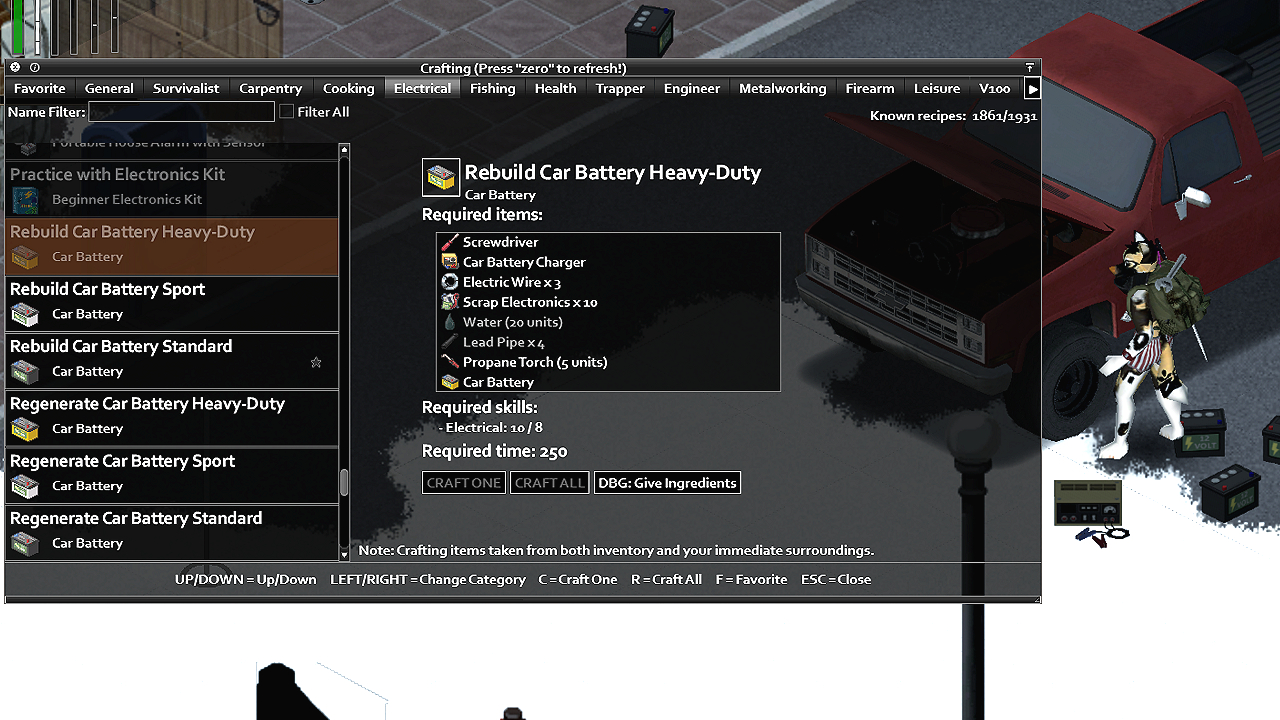The height and width of the screenshot is (720, 1280).
Task: Click the car battery on the sidewalk above the window
Action: (x=650, y=31)
